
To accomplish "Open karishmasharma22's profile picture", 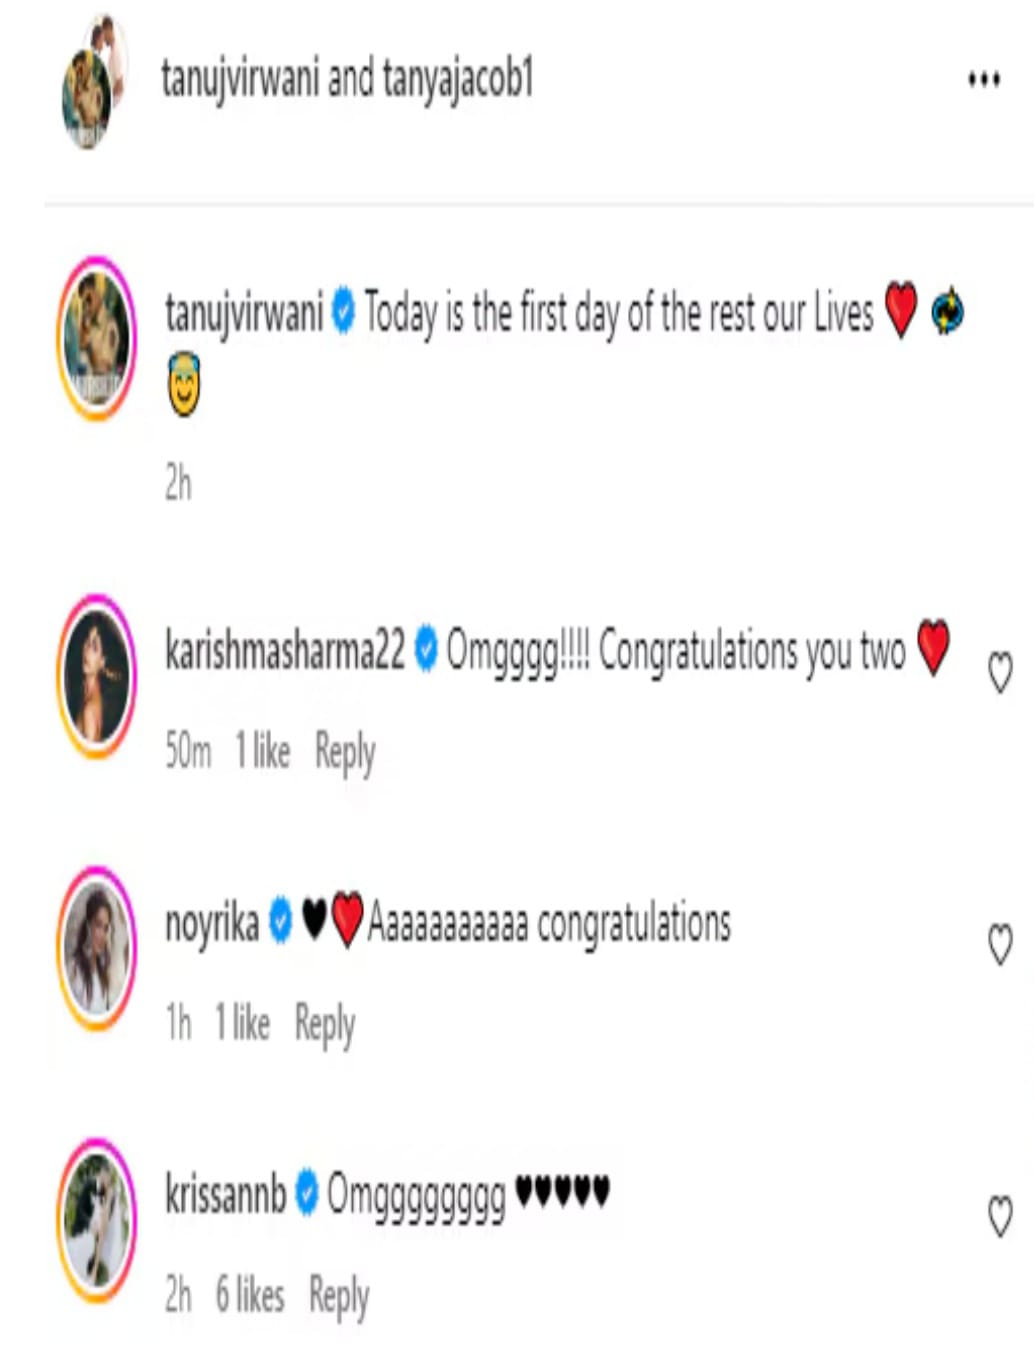I will coord(97,676).
